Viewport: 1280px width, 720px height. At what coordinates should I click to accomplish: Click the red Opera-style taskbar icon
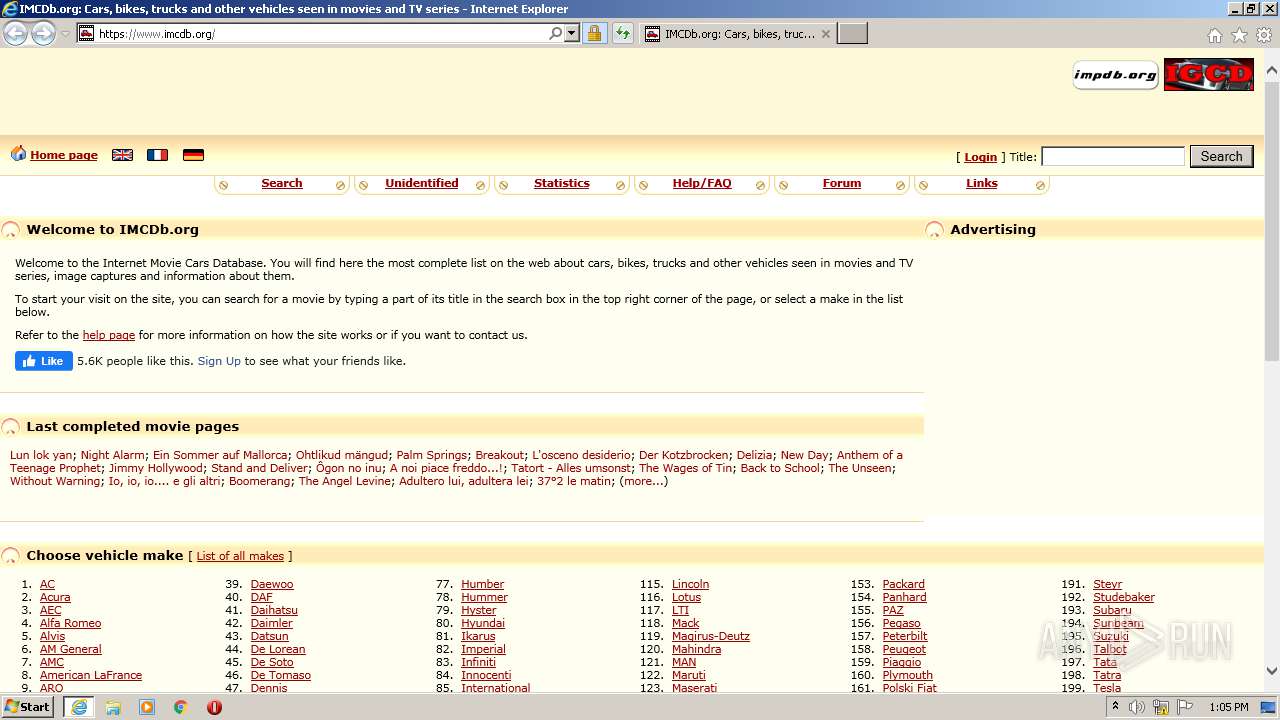(x=214, y=707)
